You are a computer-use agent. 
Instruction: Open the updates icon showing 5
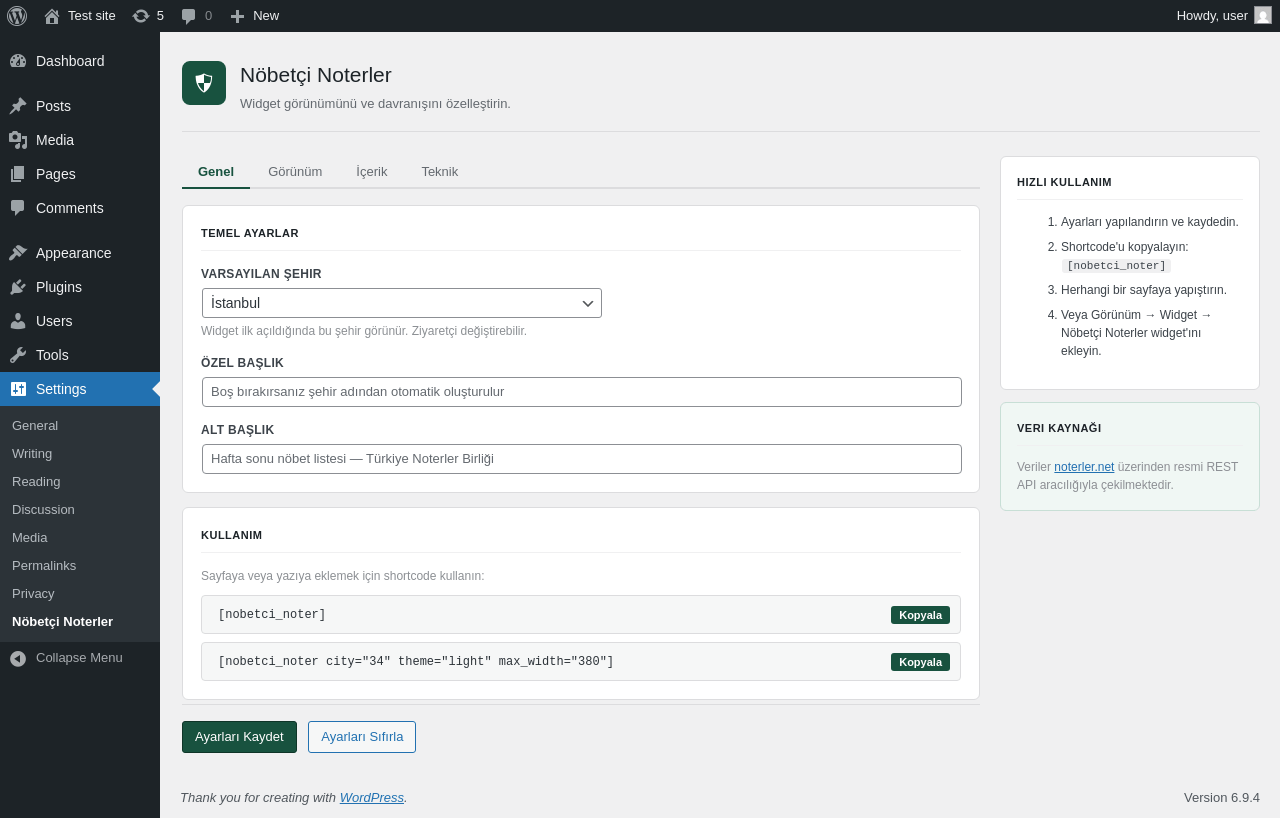(x=141, y=16)
